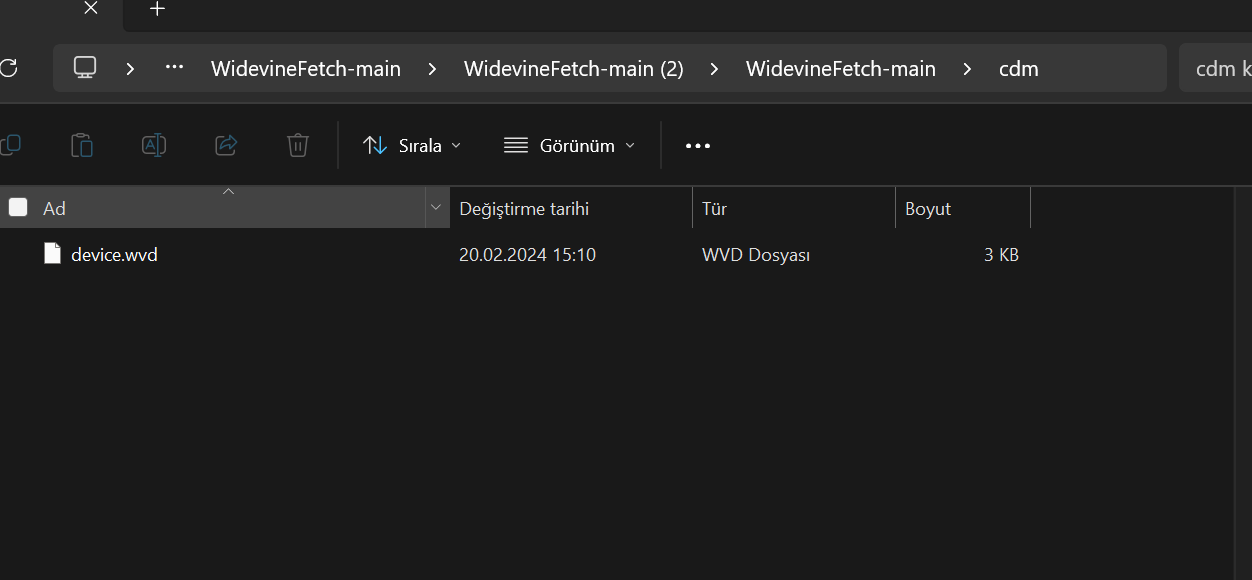This screenshot has height=580, width=1252.
Task: Click the cdm search box
Action: point(1218,69)
